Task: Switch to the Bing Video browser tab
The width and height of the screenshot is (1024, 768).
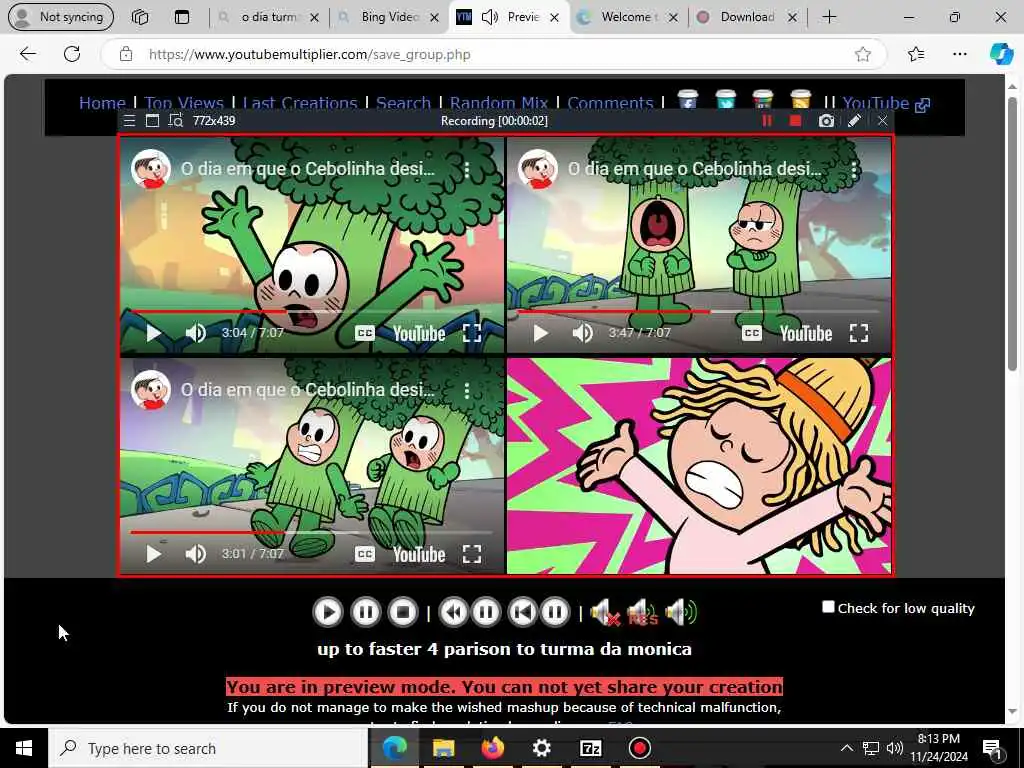Action: tap(389, 17)
